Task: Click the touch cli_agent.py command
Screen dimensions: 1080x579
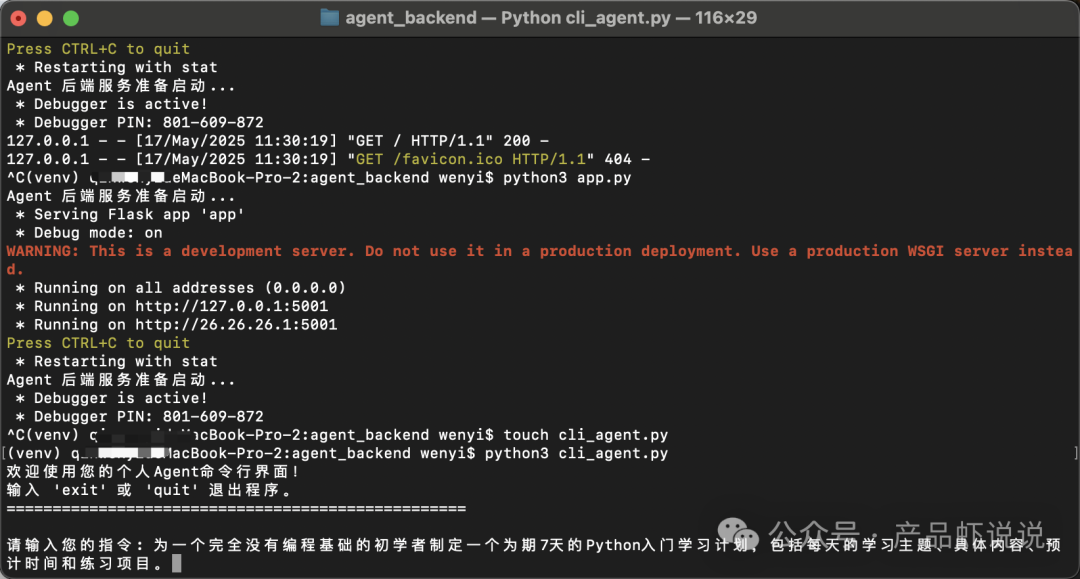Action: (585, 435)
